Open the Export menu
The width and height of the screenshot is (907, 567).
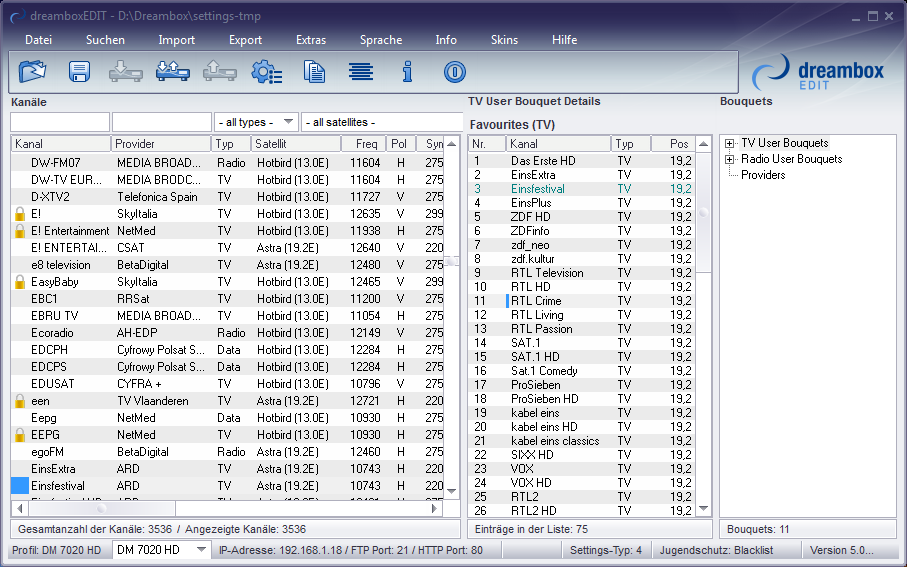(245, 40)
